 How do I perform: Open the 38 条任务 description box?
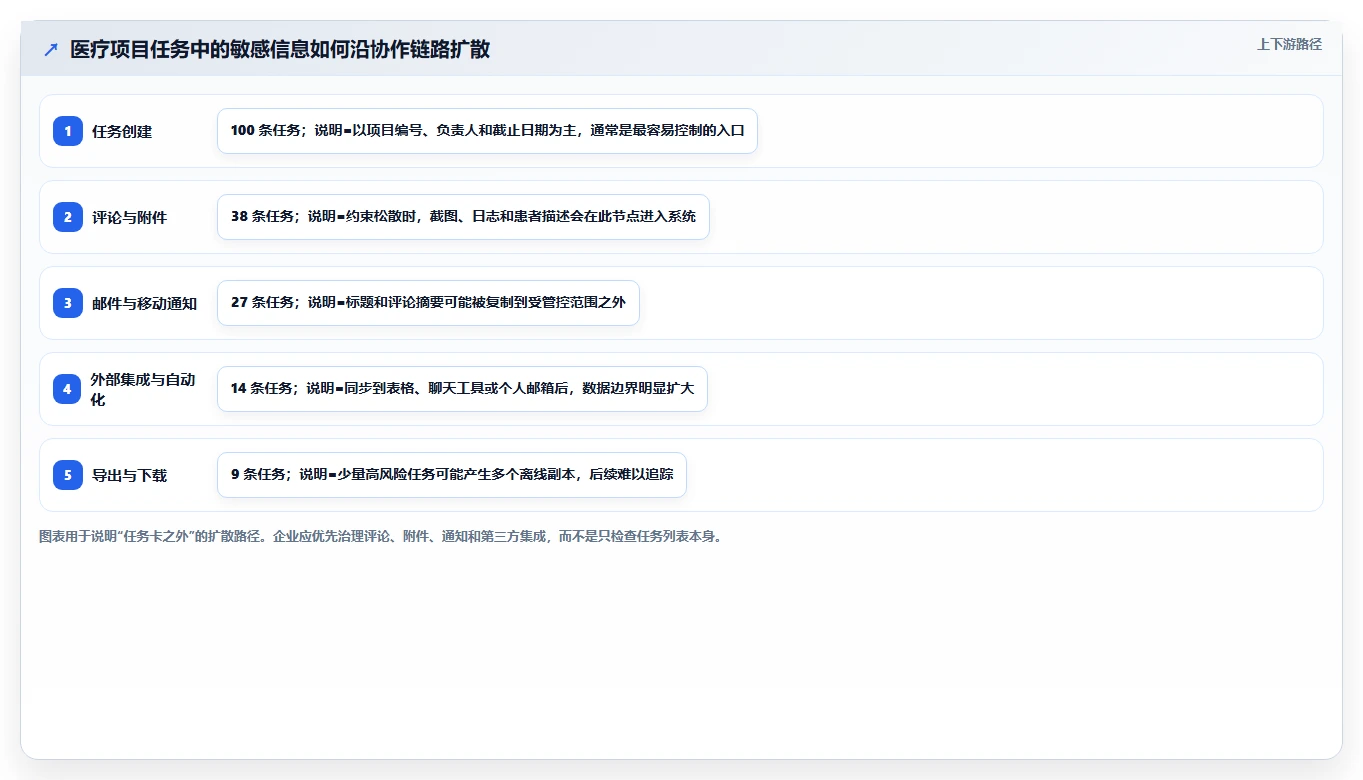coord(463,217)
